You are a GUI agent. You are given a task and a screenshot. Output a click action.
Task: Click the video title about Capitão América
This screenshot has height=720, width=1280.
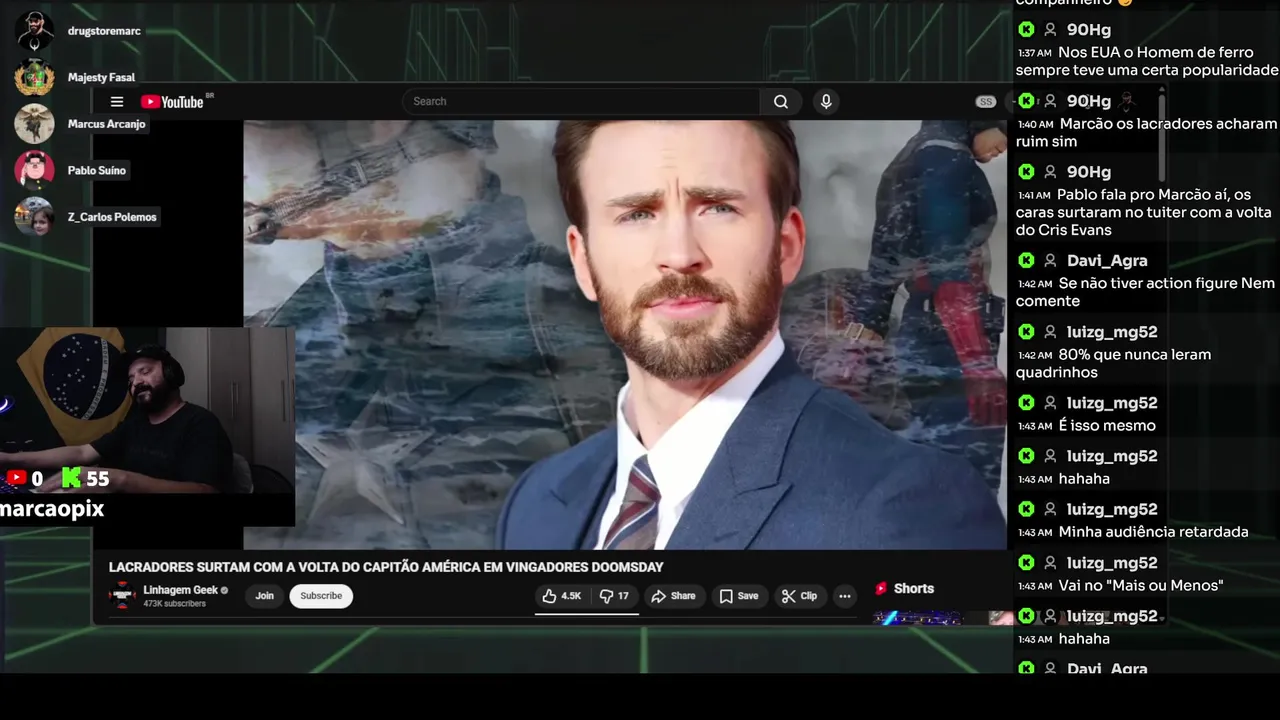tap(386, 567)
